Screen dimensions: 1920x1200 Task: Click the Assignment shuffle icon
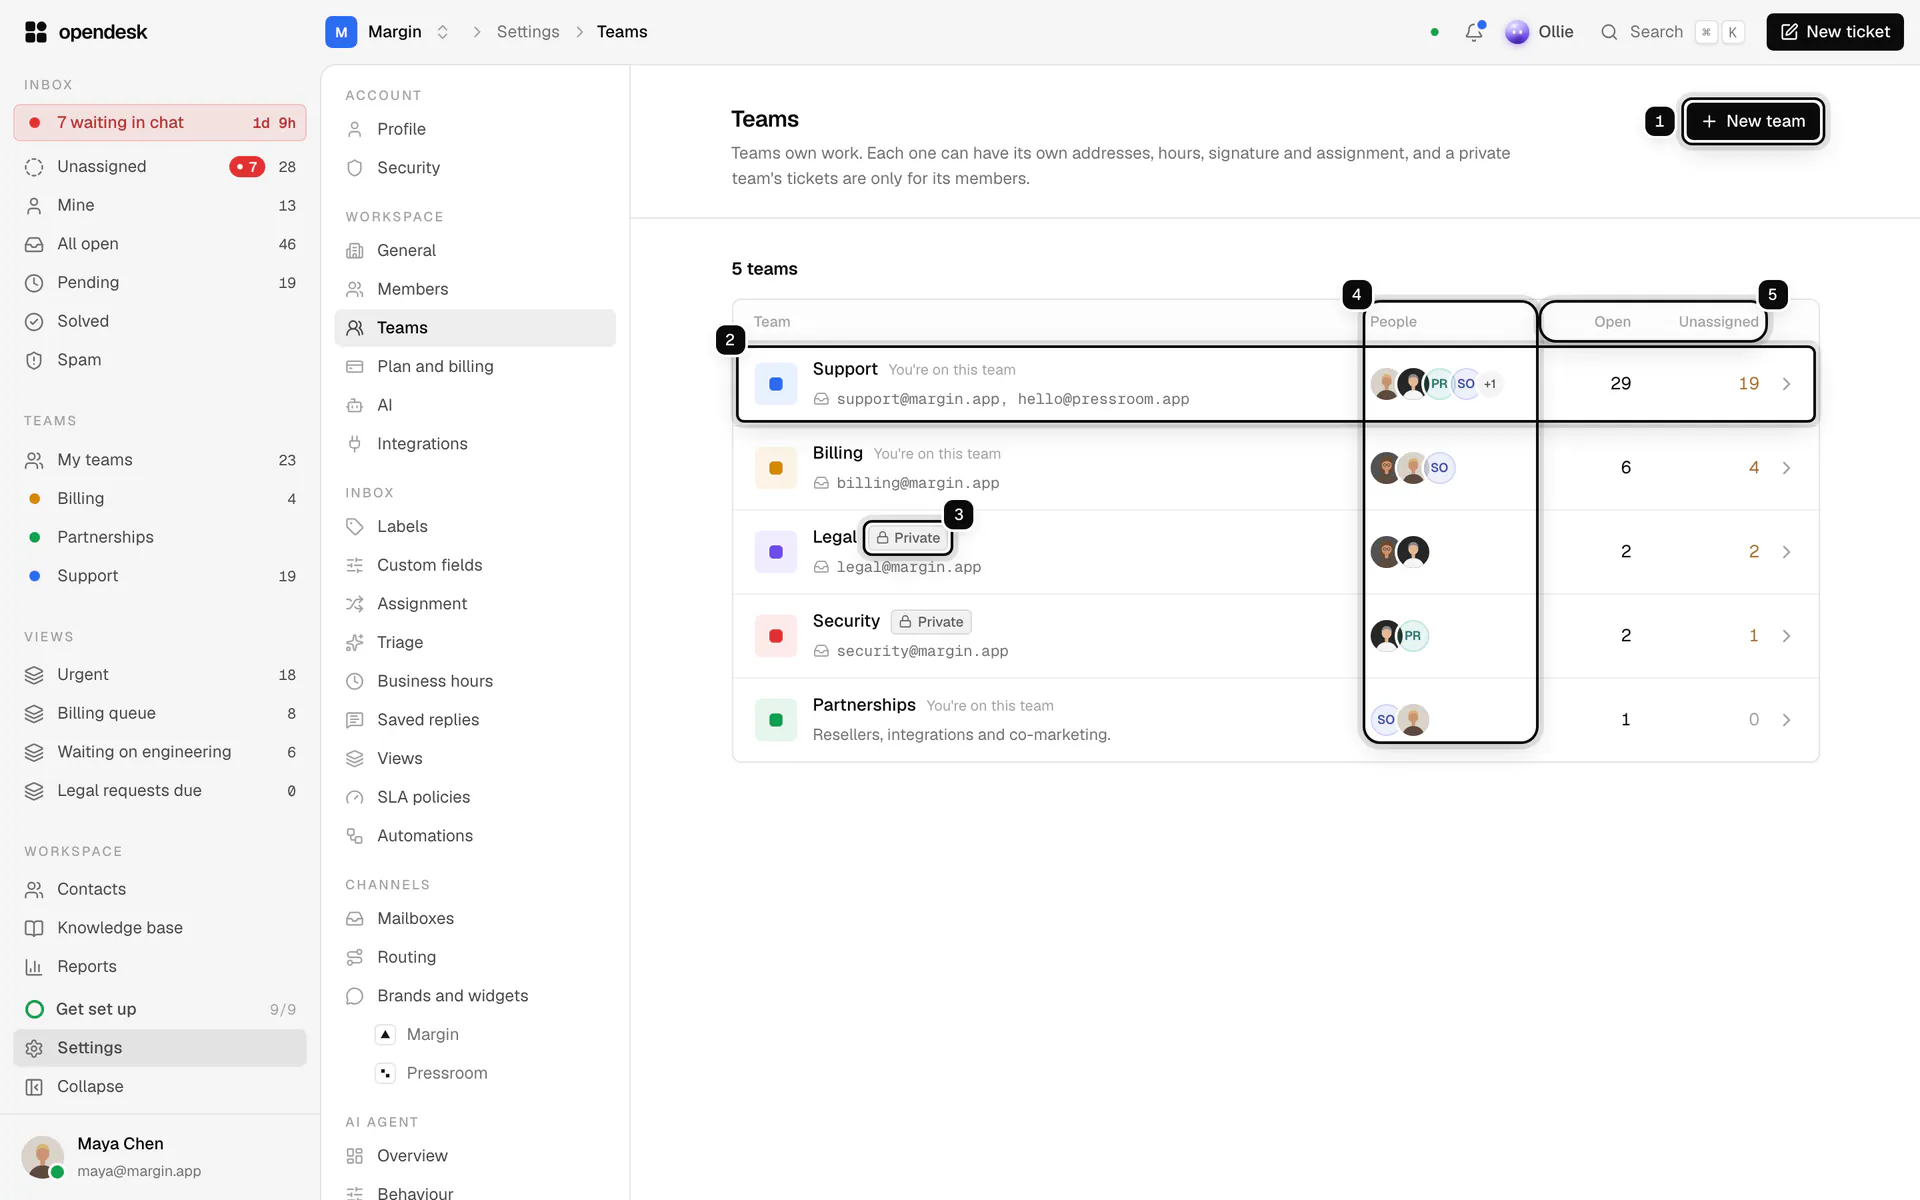click(x=354, y=604)
